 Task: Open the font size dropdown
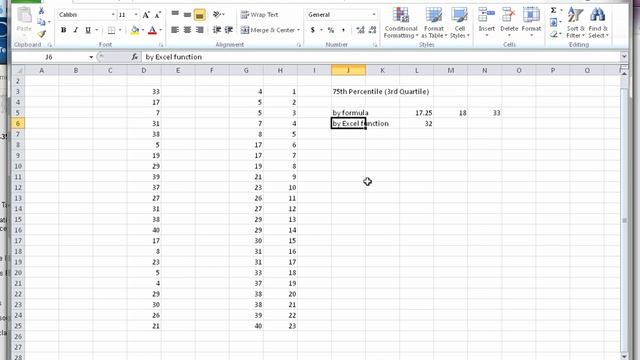(136, 15)
